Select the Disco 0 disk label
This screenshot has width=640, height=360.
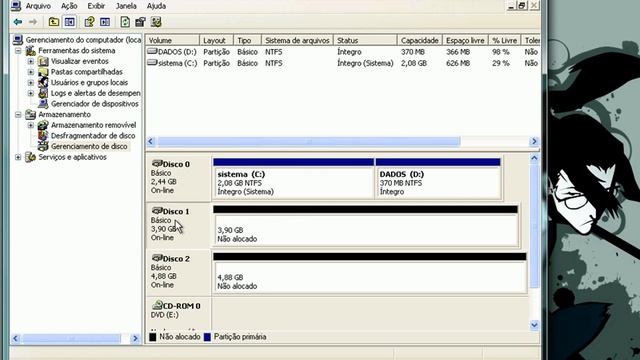[x=178, y=178]
